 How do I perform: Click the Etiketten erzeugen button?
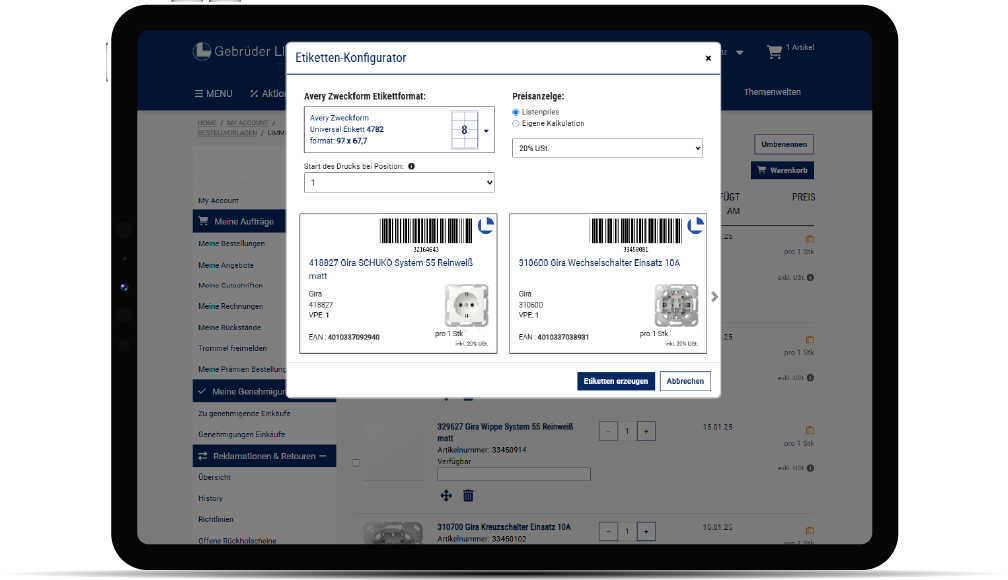(616, 381)
